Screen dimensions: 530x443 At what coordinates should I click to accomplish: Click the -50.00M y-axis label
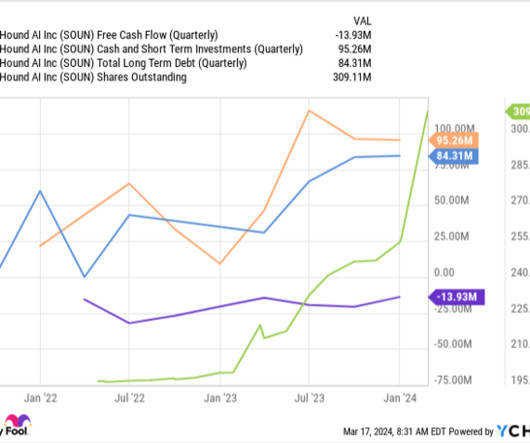[453, 344]
